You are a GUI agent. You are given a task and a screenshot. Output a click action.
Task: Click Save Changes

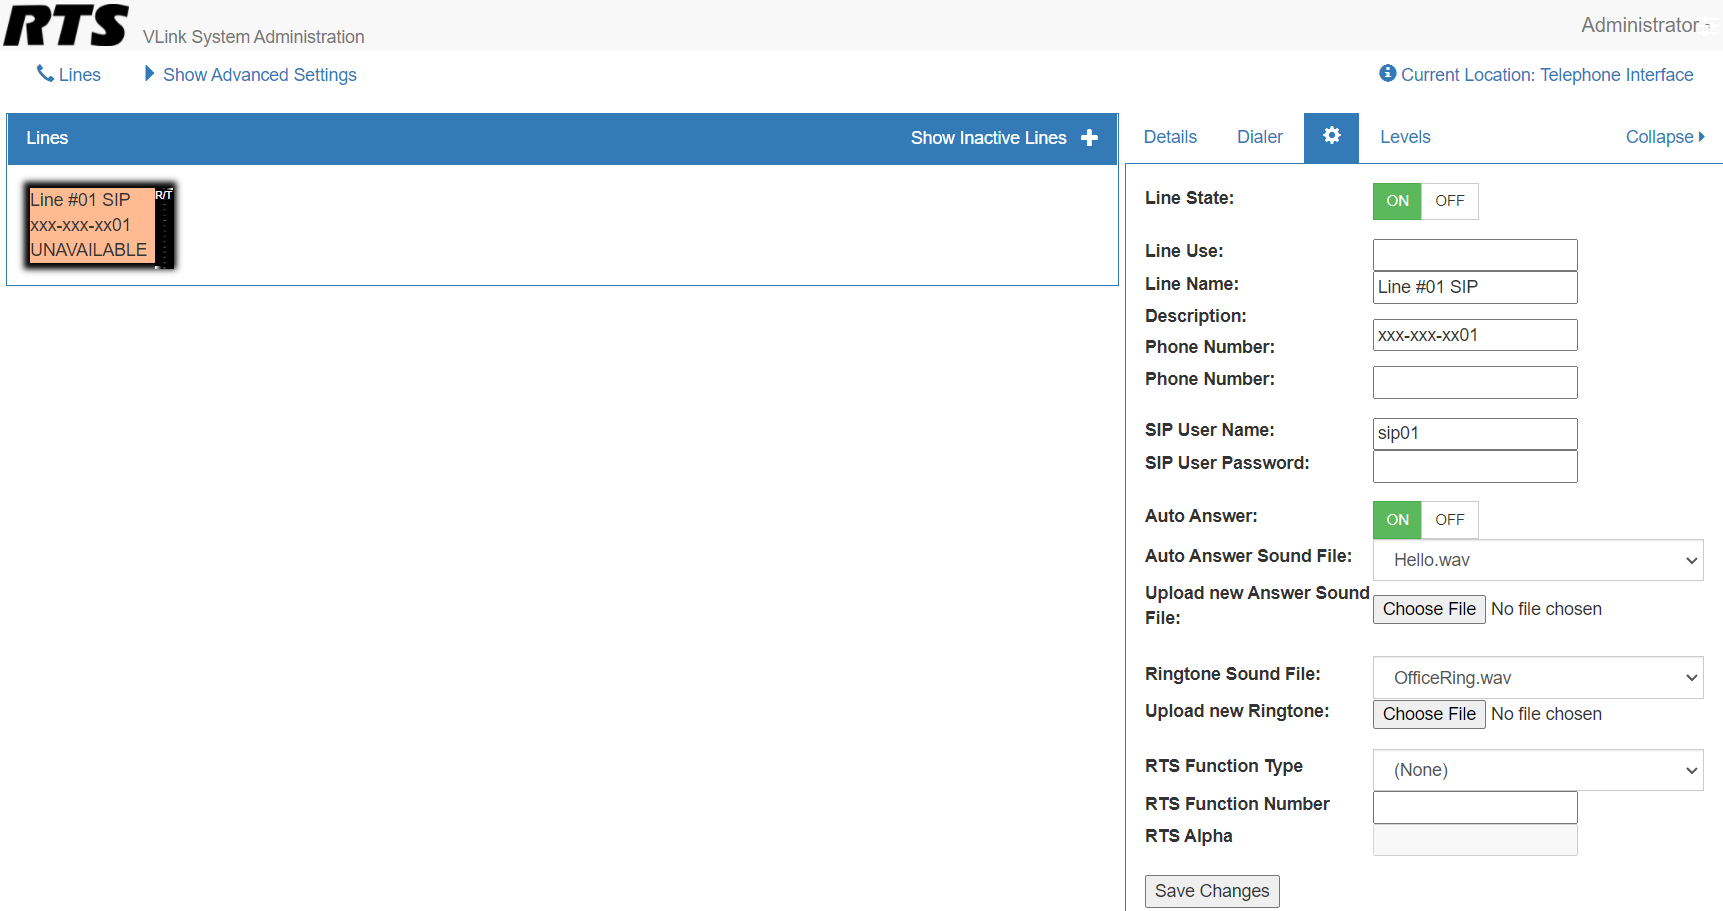point(1211,891)
